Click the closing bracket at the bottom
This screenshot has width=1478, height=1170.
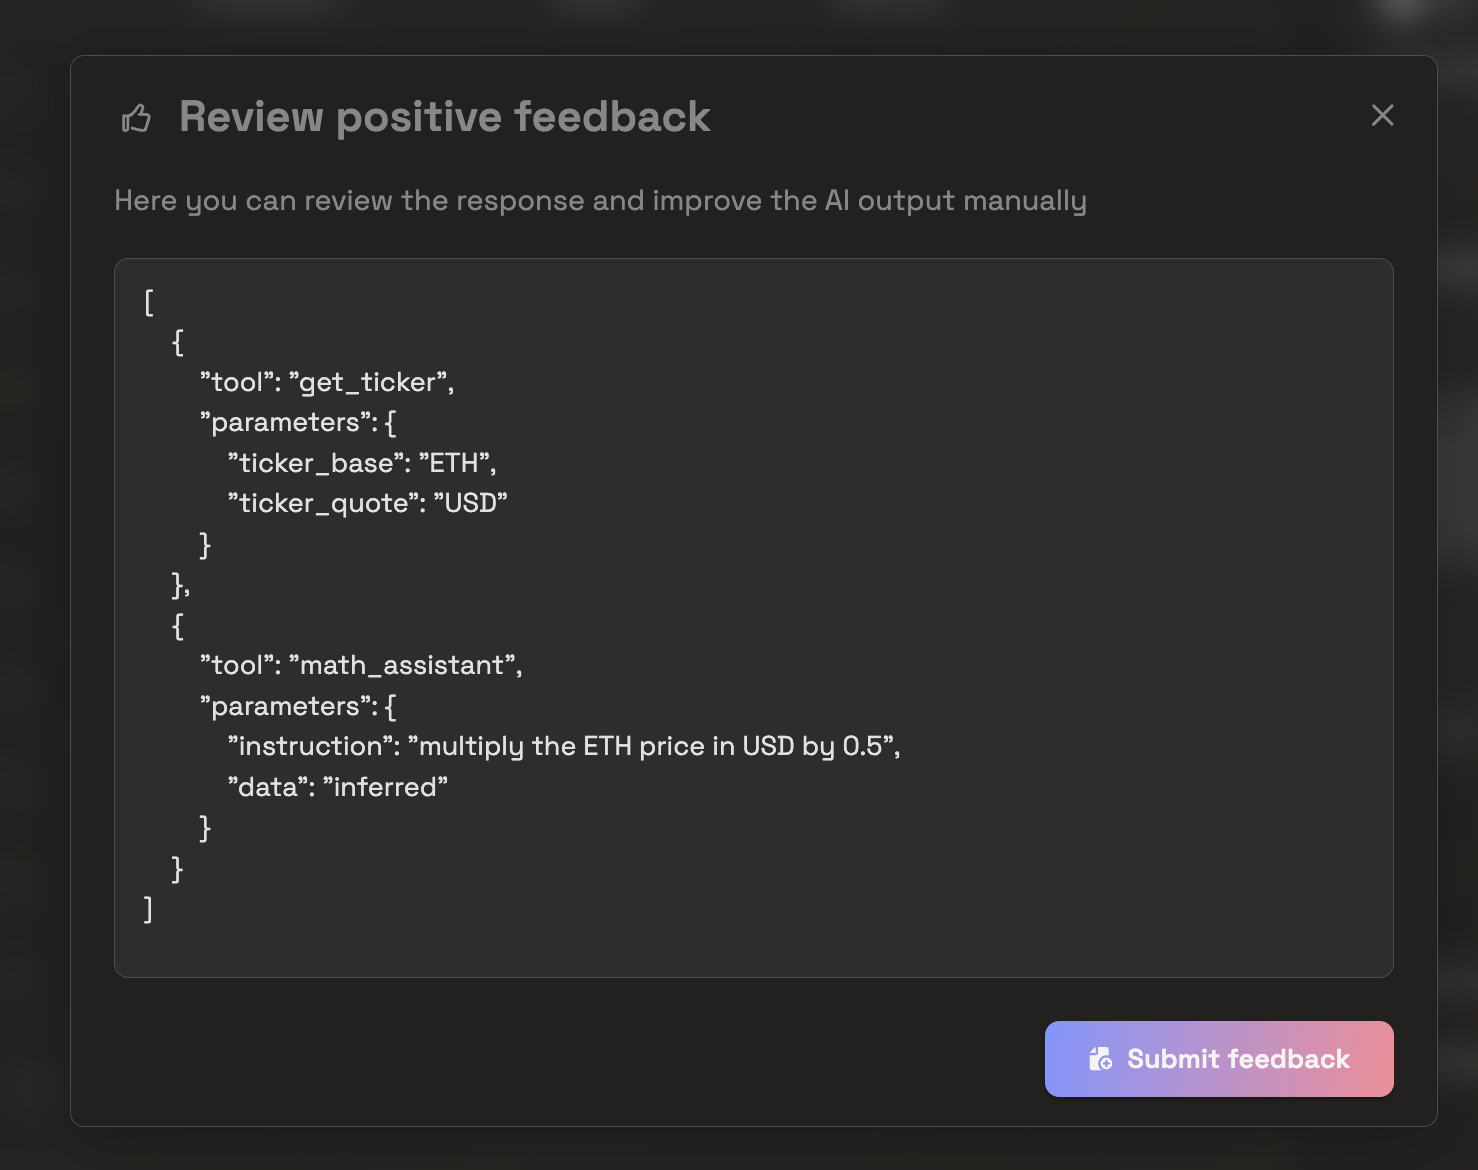(147, 908)
